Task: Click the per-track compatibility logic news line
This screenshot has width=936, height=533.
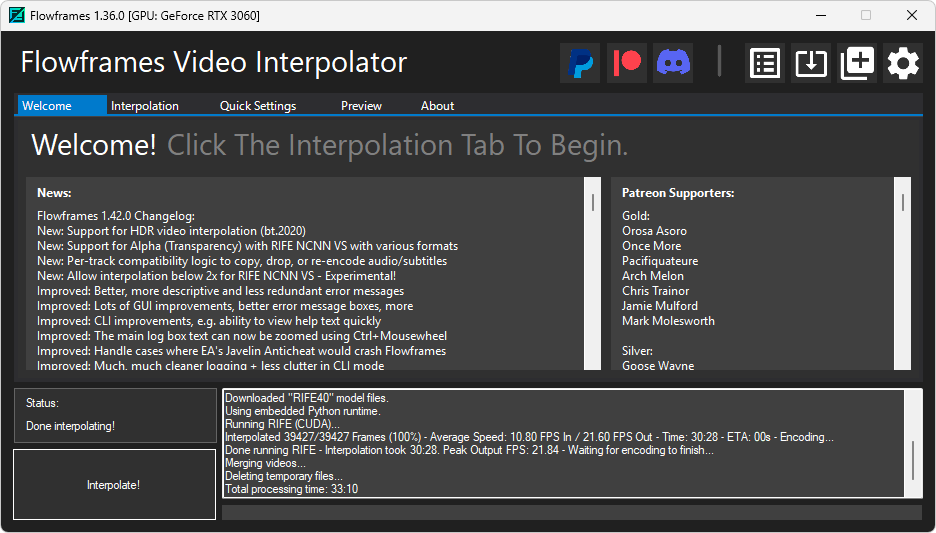Action: click(242, 261)
